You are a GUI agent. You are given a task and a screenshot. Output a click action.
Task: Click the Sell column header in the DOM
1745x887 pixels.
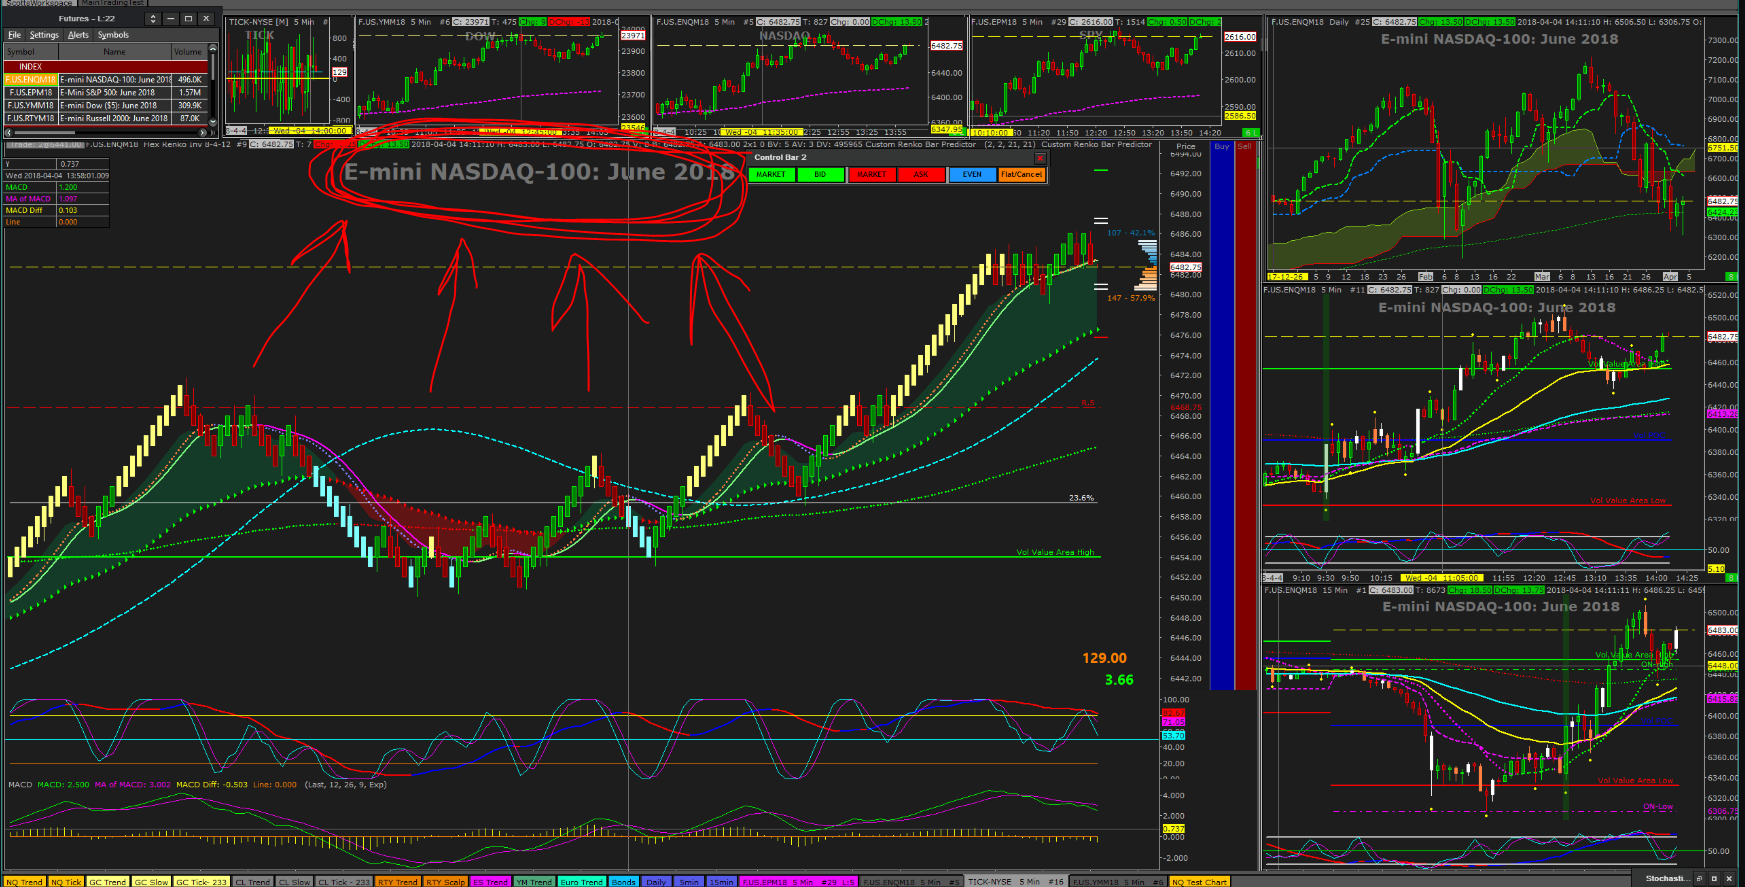click(x=1245, y=146)
